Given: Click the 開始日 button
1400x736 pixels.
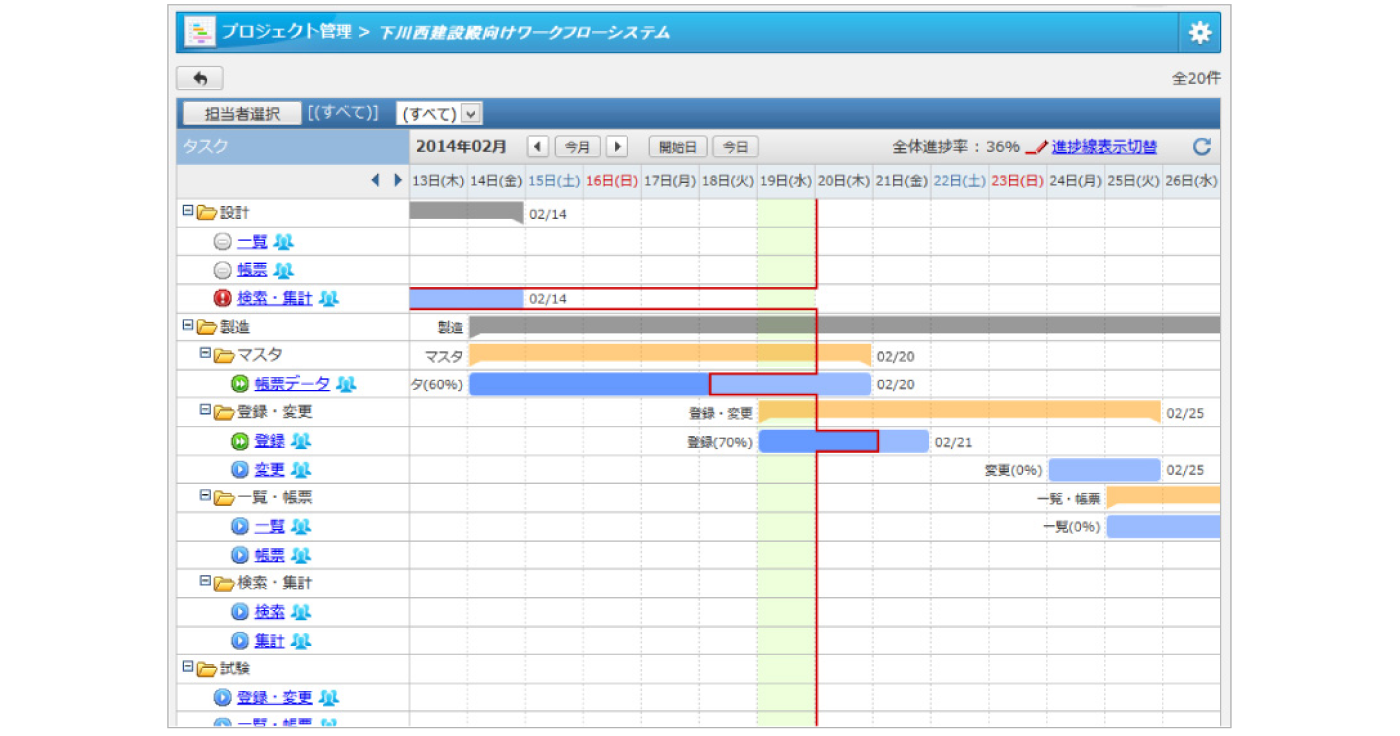Looking at the screenshot, I should (678, 147).
